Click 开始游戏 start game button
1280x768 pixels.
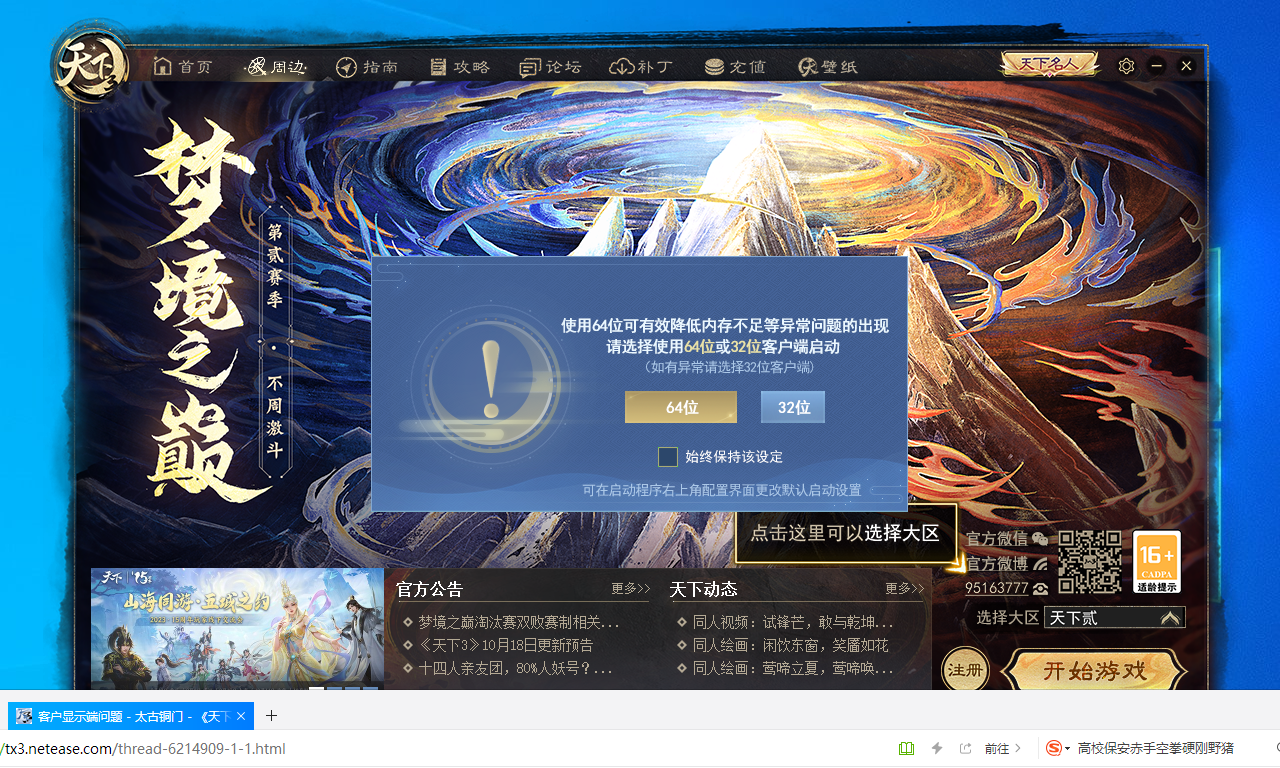pyautogui.click(x=1094, y=670)
